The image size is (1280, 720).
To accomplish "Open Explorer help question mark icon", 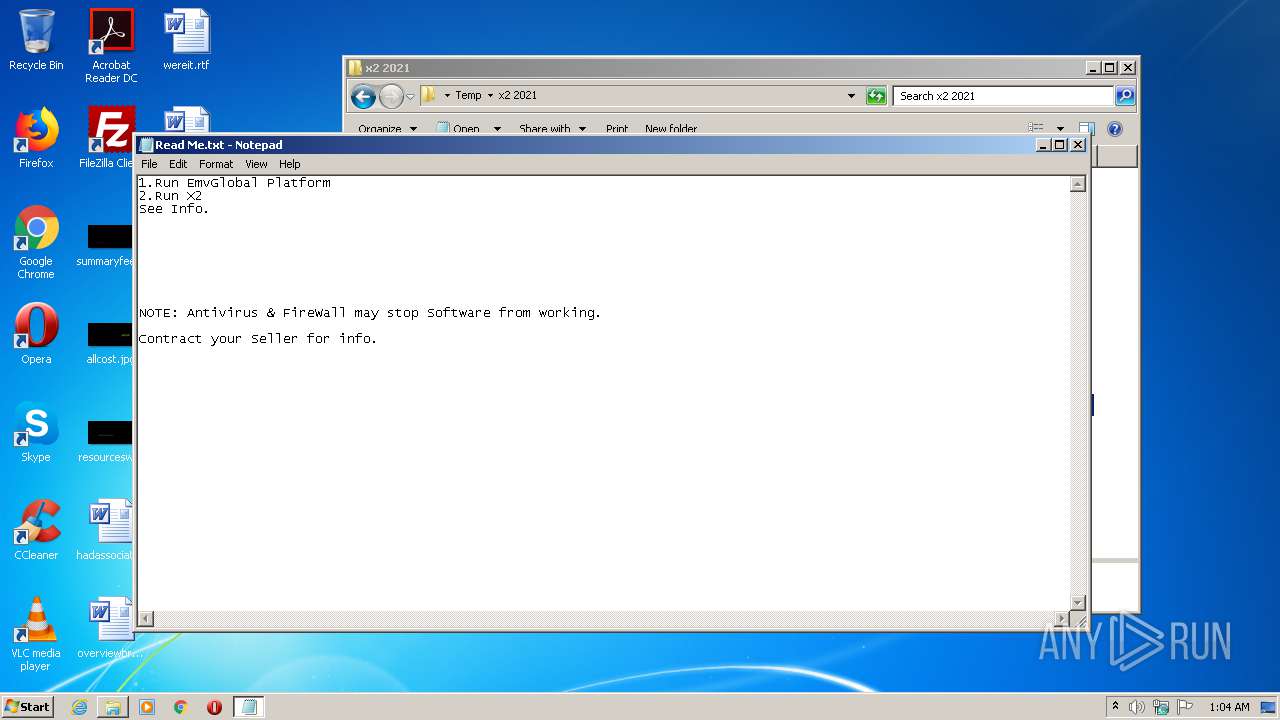I will pos(1115,129).
